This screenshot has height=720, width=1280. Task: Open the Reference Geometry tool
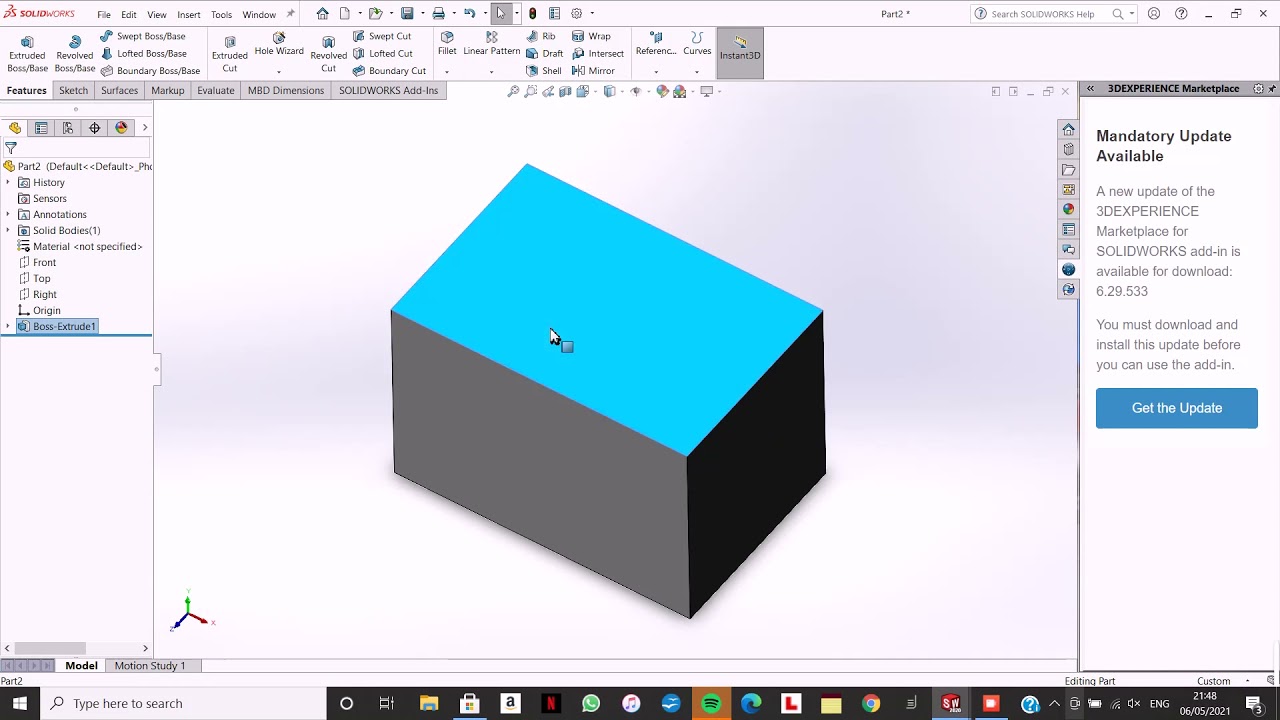(656, 44)
